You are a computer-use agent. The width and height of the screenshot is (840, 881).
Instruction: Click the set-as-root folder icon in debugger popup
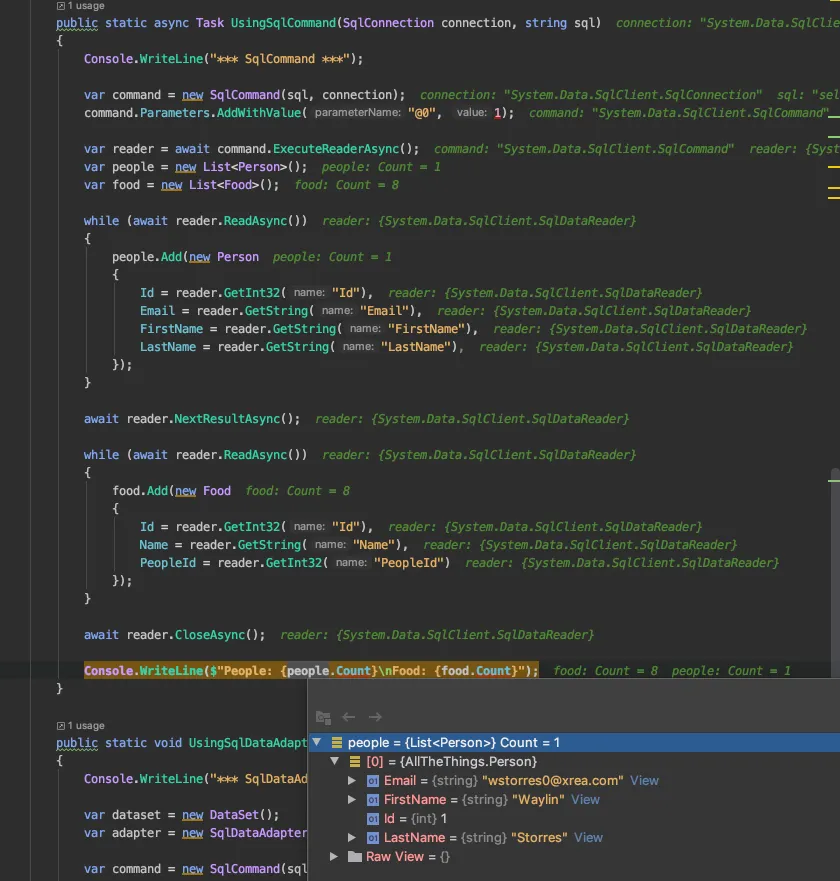pyautogui.click(x=323, y=717)
